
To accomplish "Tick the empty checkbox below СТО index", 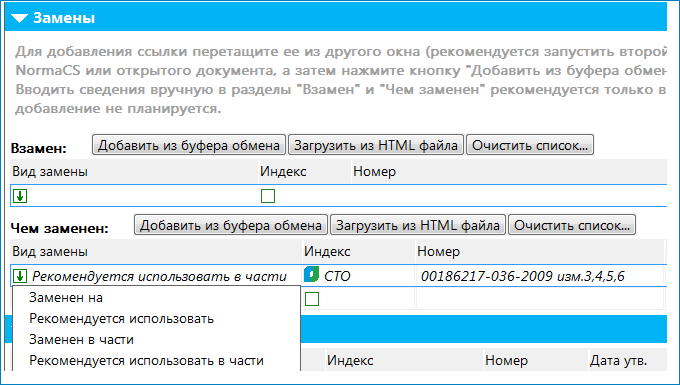I will [x=312, y=299].
